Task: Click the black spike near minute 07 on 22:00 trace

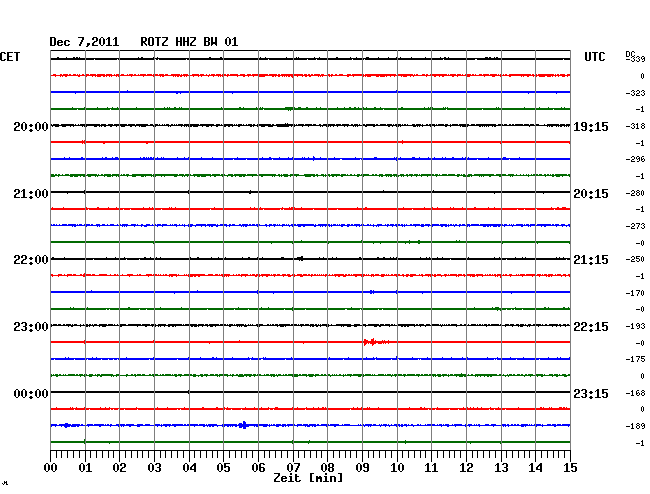Action: click(300, 259)
